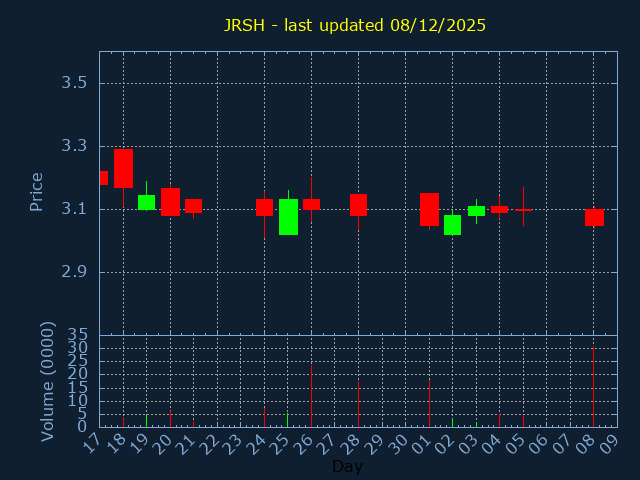Click the green volume bar on day 19
Viewport: 640px width, 480px height.
tap(146, 421)
